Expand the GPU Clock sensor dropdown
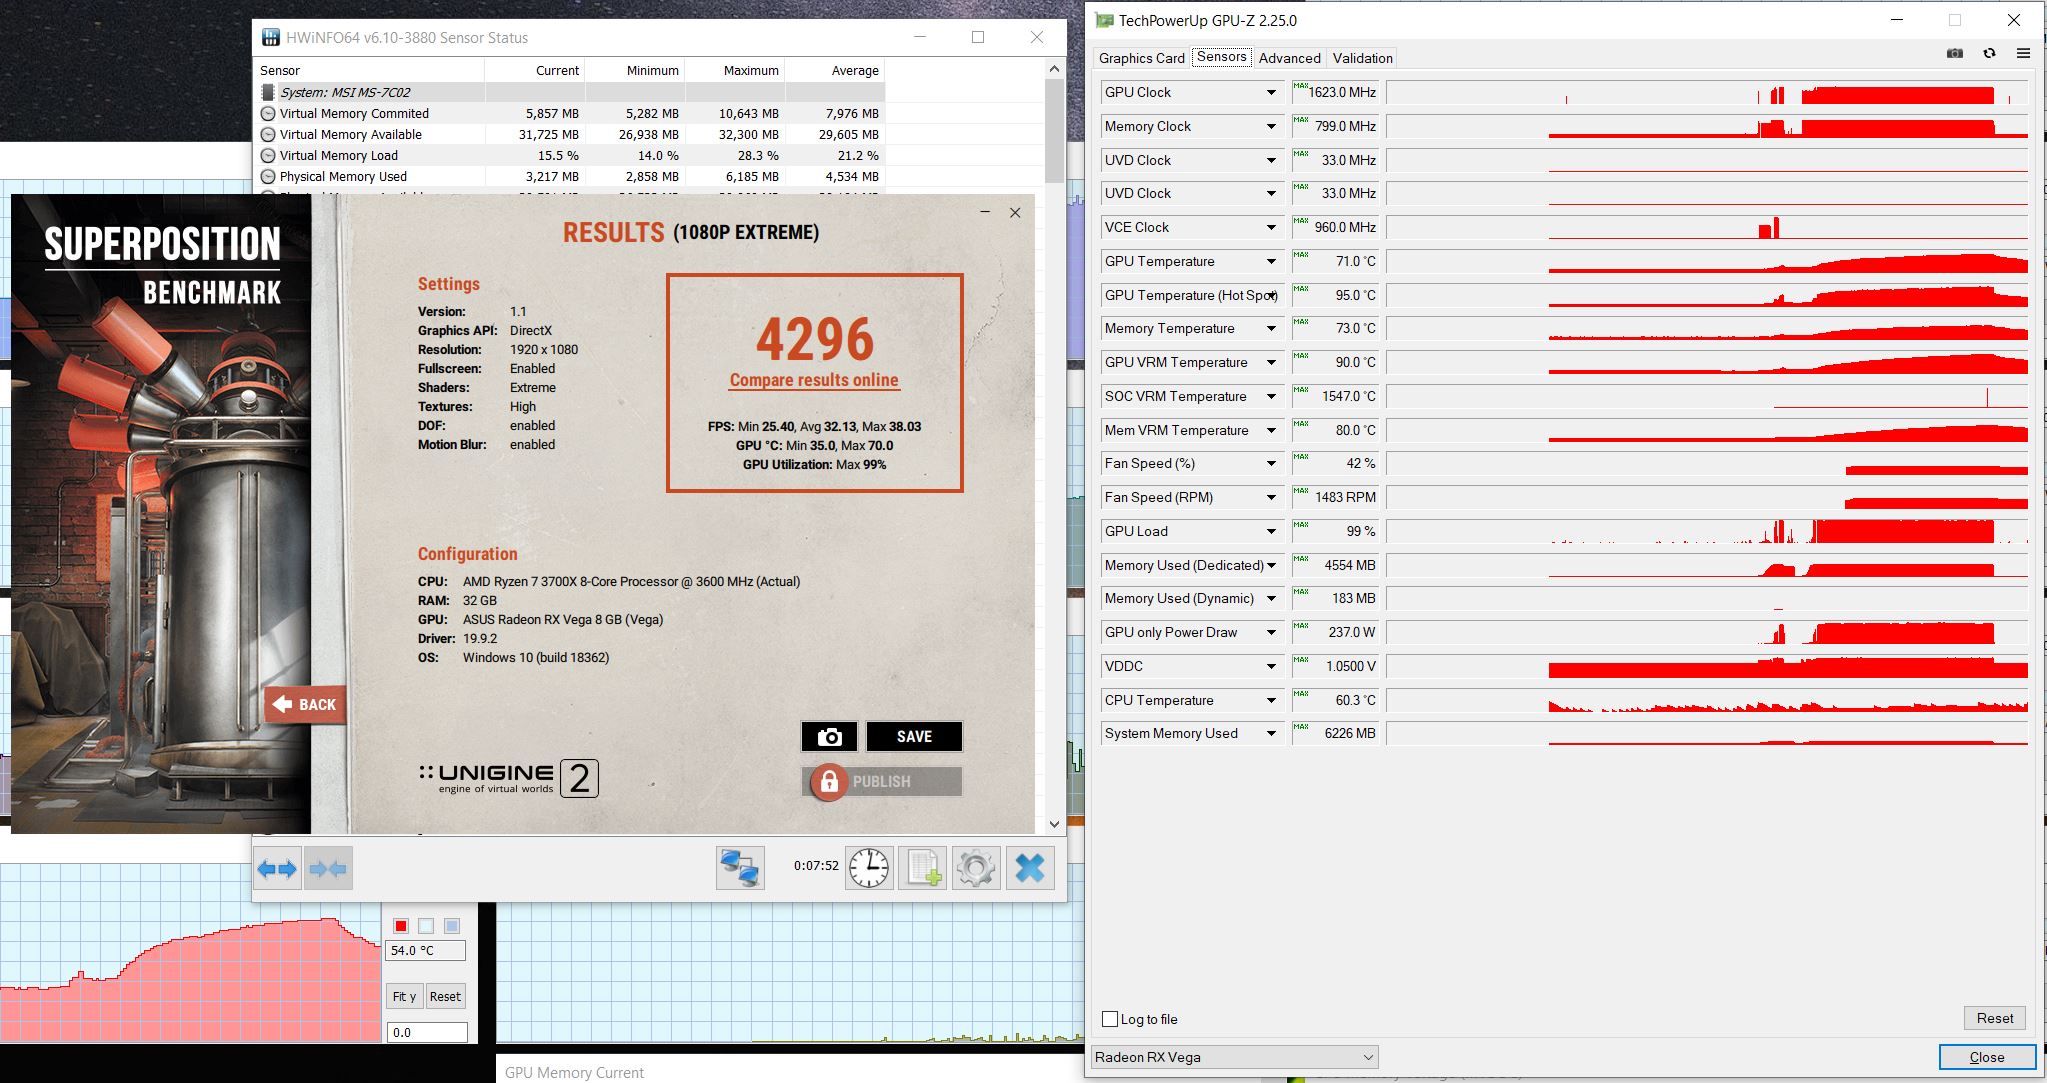The height and width of the screenshot is (1083, 2047). pos(1271,93)
